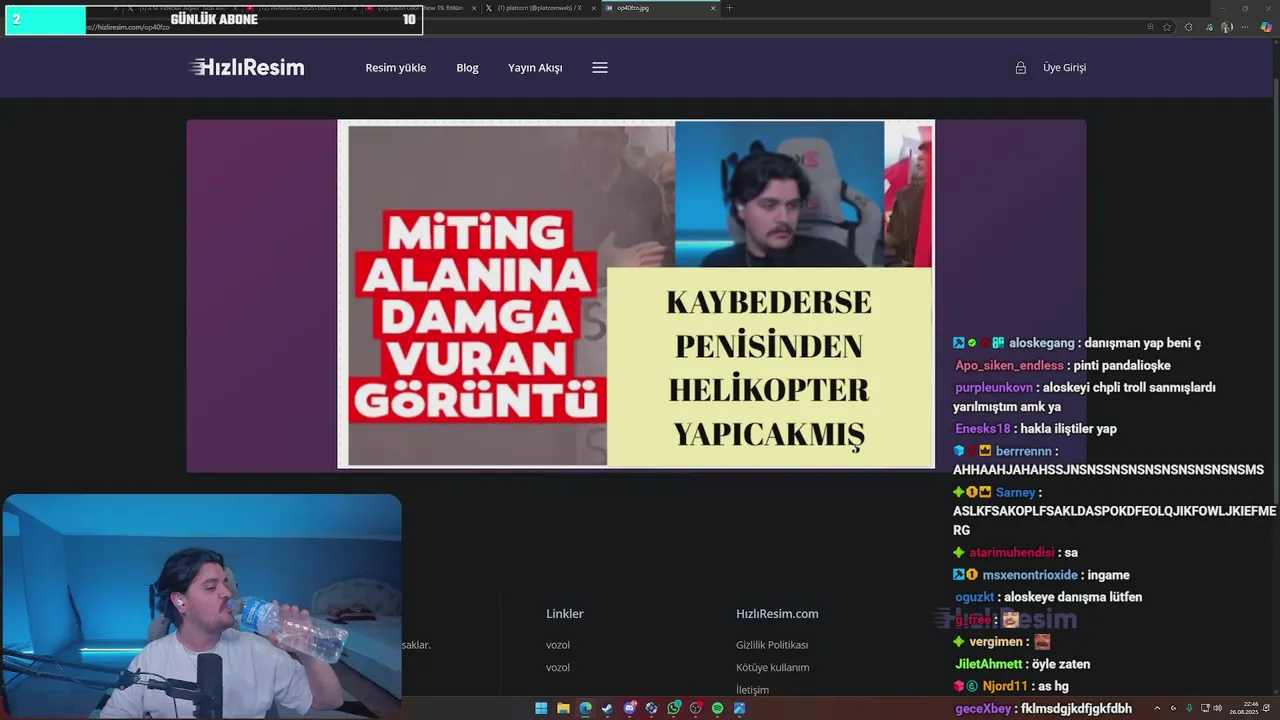The width and height of the screenshot is (1280, 720).
Task: Open Microsoft Edge from the taskbar
Action: (585, 708)
